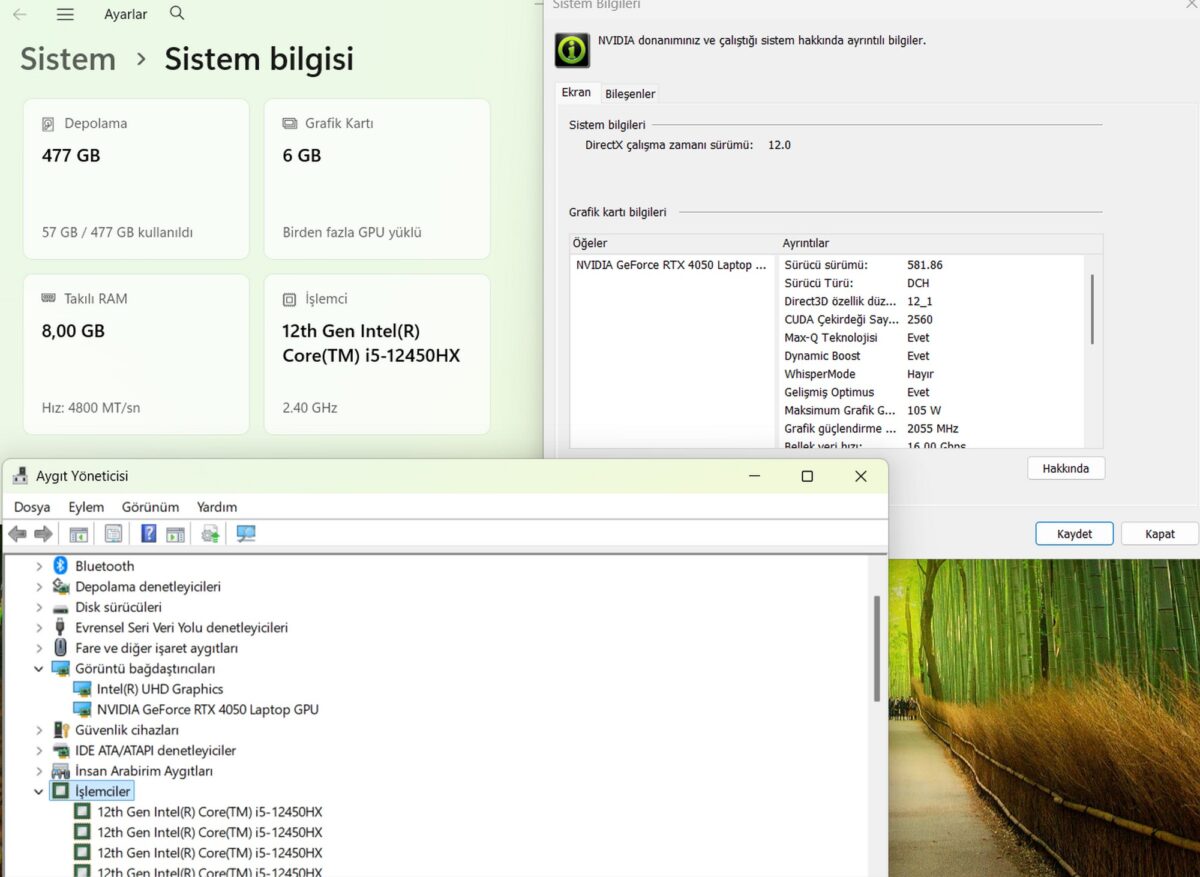Click the NVIDIA Ayrıntılar list scrollbar
The image size is (1200, 877).
(x=1092, y=309)
